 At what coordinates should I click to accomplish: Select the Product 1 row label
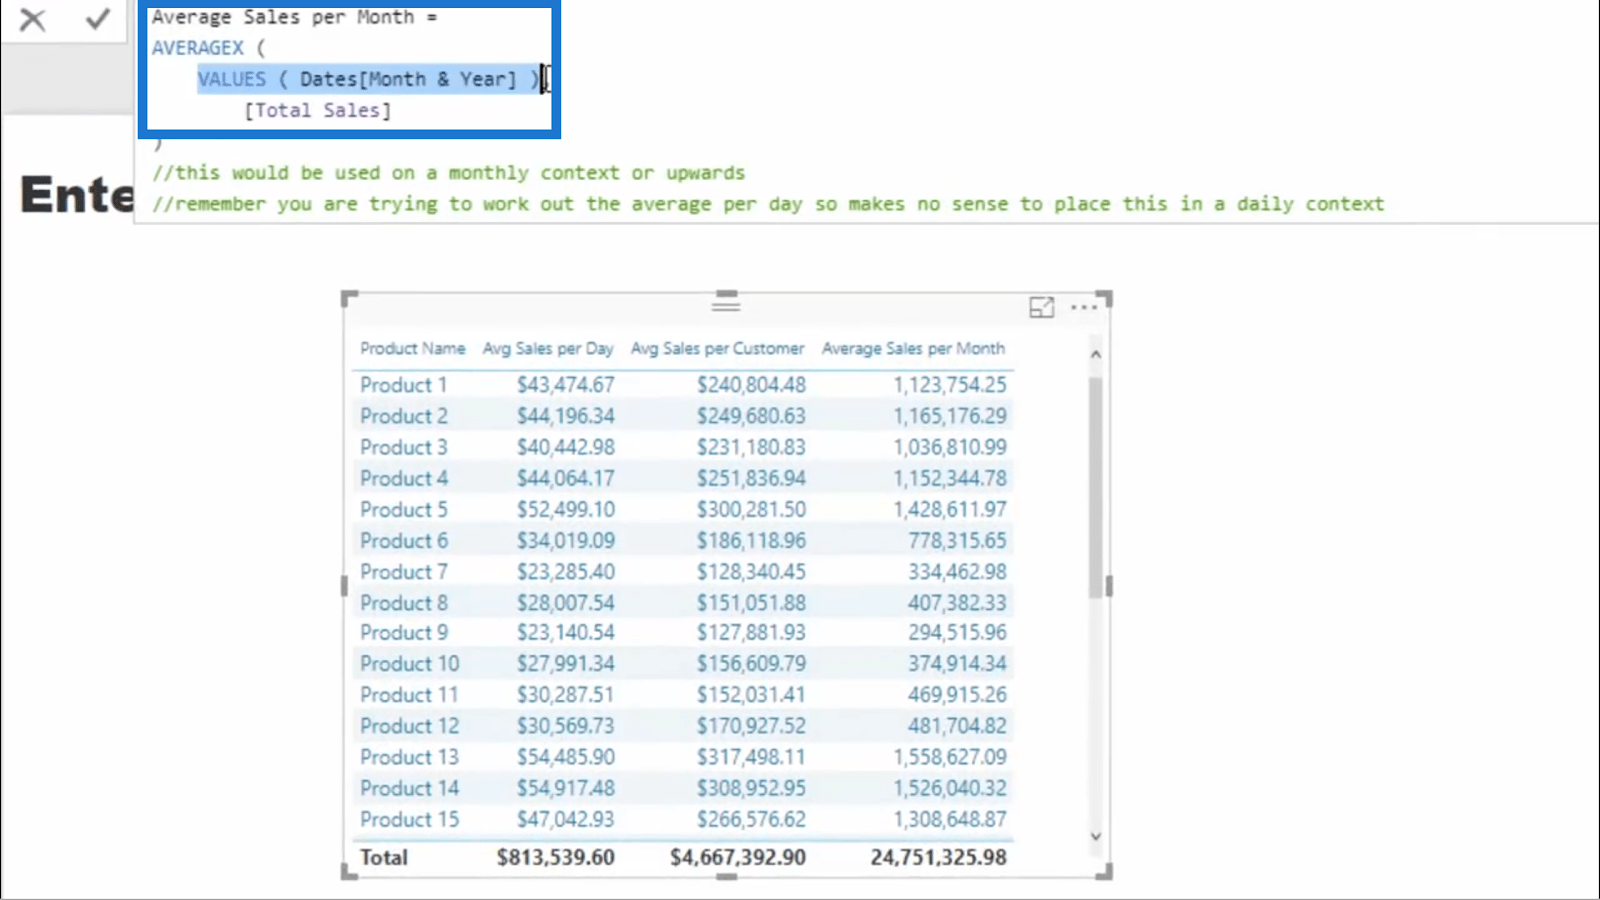[x=403, y=385]
